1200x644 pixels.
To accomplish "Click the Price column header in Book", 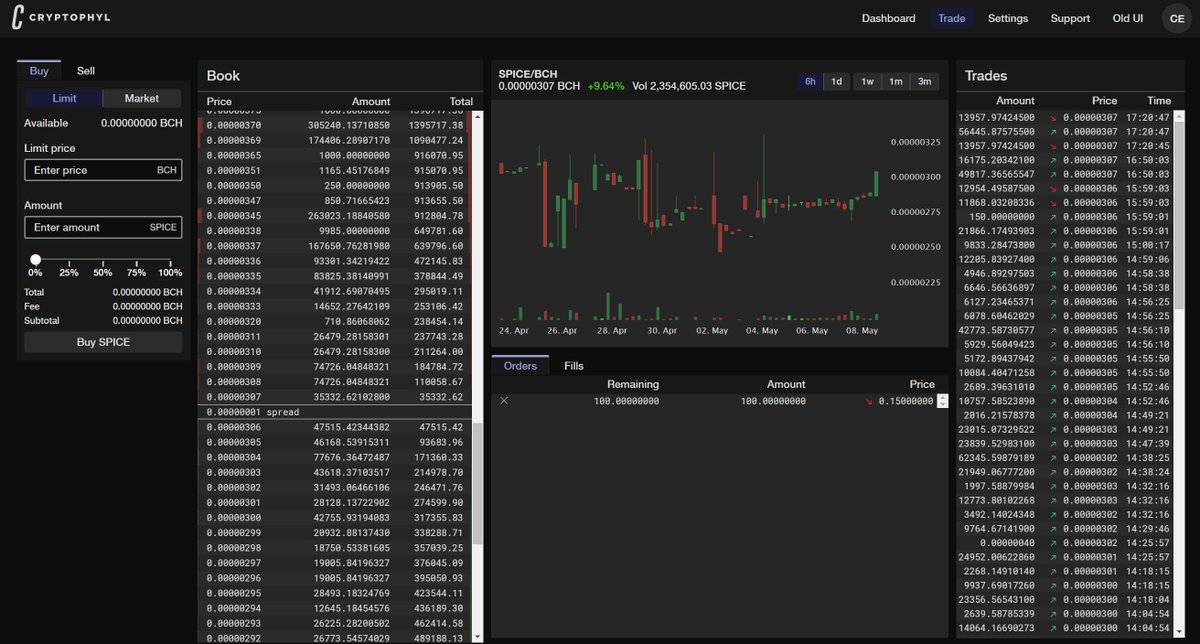I will (x=219, y=101).
